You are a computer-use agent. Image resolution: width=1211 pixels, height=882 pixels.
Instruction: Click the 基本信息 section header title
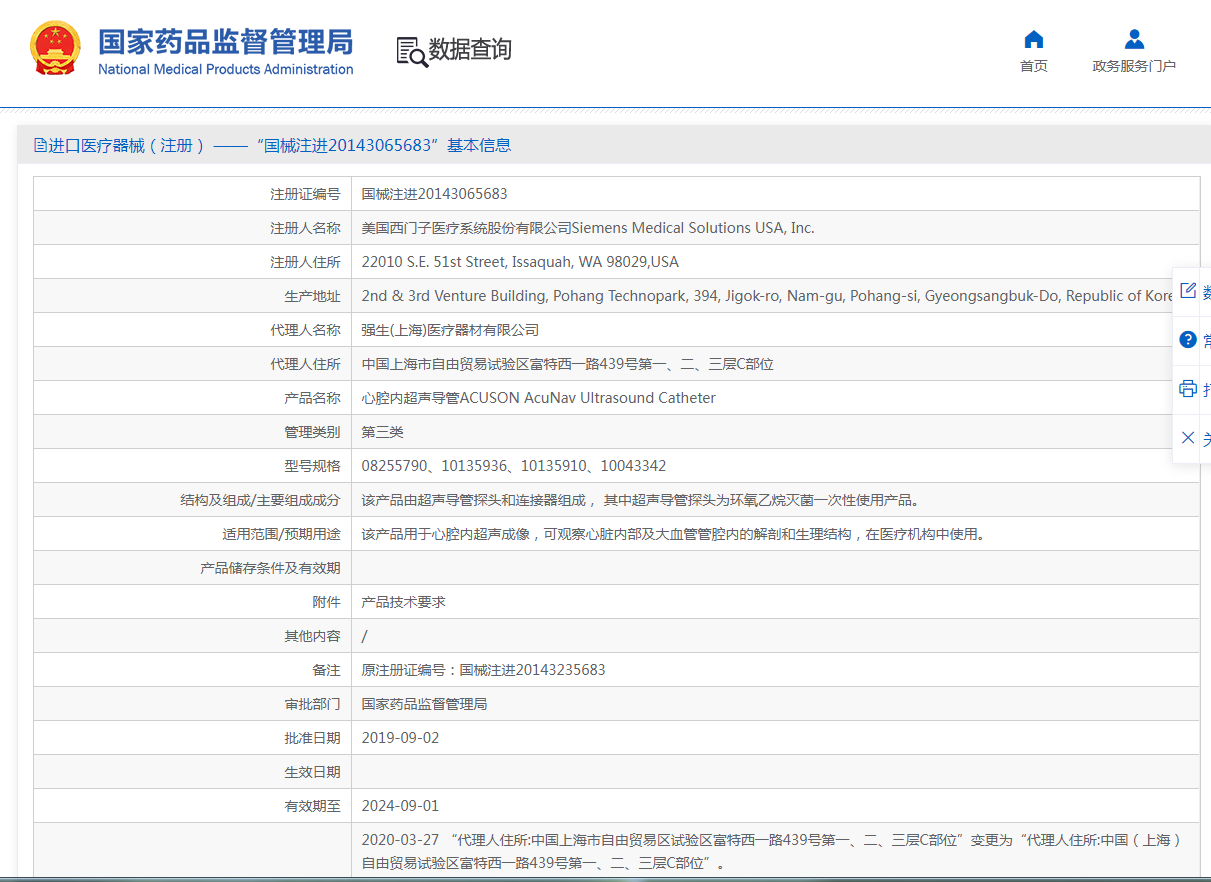tap(272, 145)
